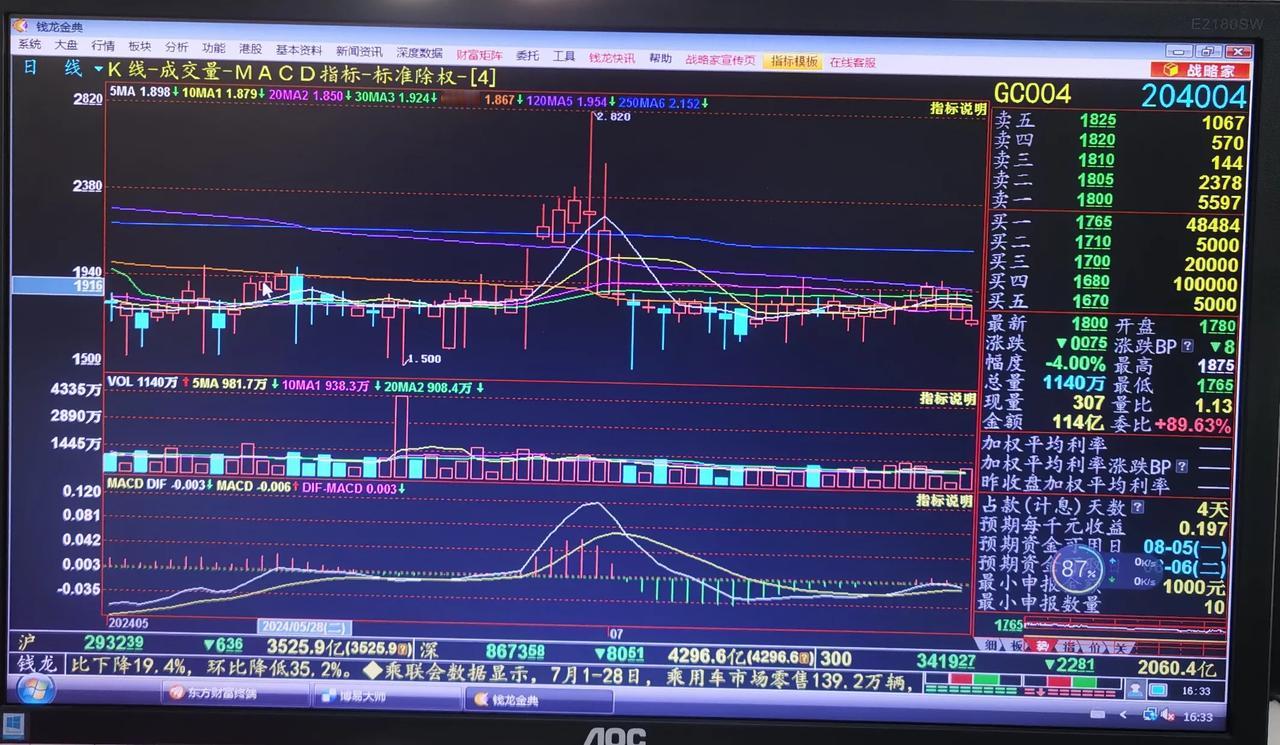Viewport: 1280px width, 745px height.
Task: Click the taskbar clock 16:33
Action: [1198, 716]
